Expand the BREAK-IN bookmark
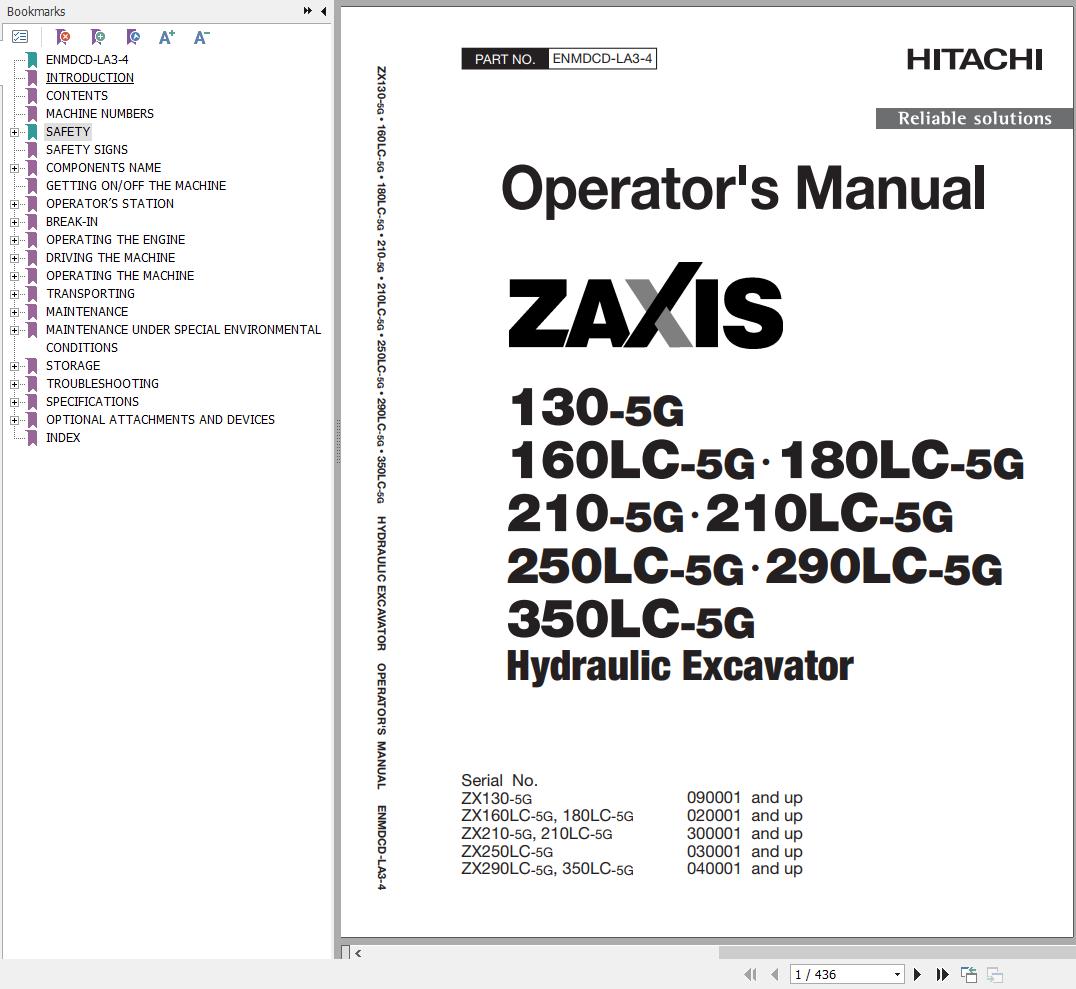1076x989 pixels. (14, 222)
